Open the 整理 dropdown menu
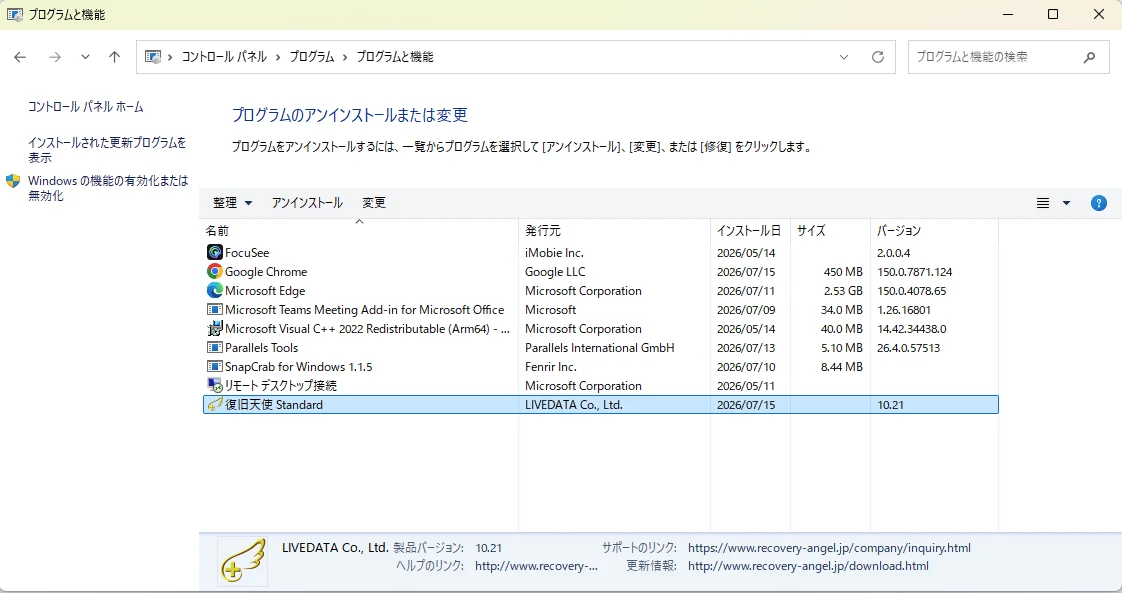Viewport: 1122px width, 593px height. coord(232,203)
